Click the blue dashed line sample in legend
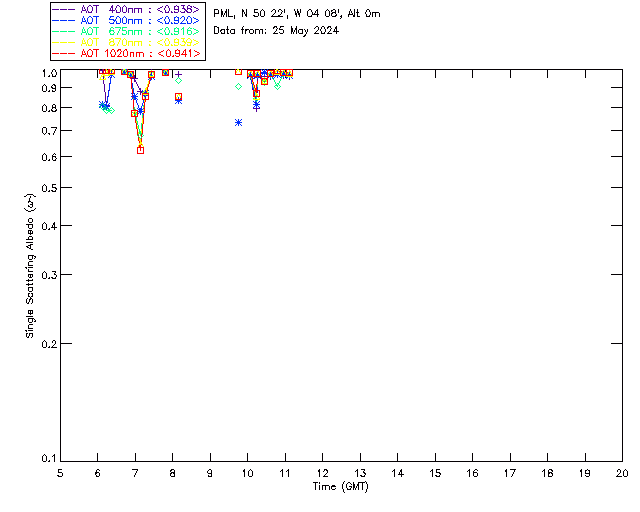640x512 pixels. pyautogui.click(x=64, y=20)
